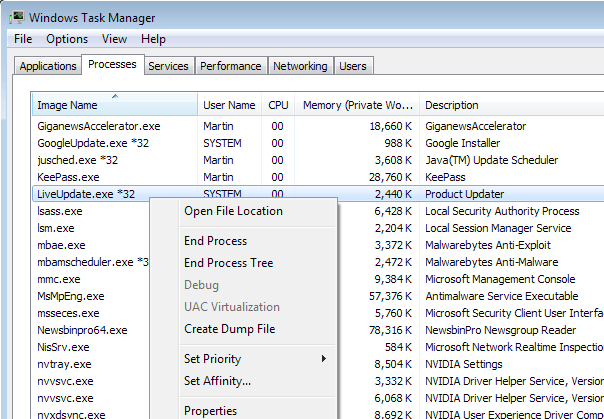Switch to the Applications tab
This screenshot has width=604, height=419.
(48, 66)
